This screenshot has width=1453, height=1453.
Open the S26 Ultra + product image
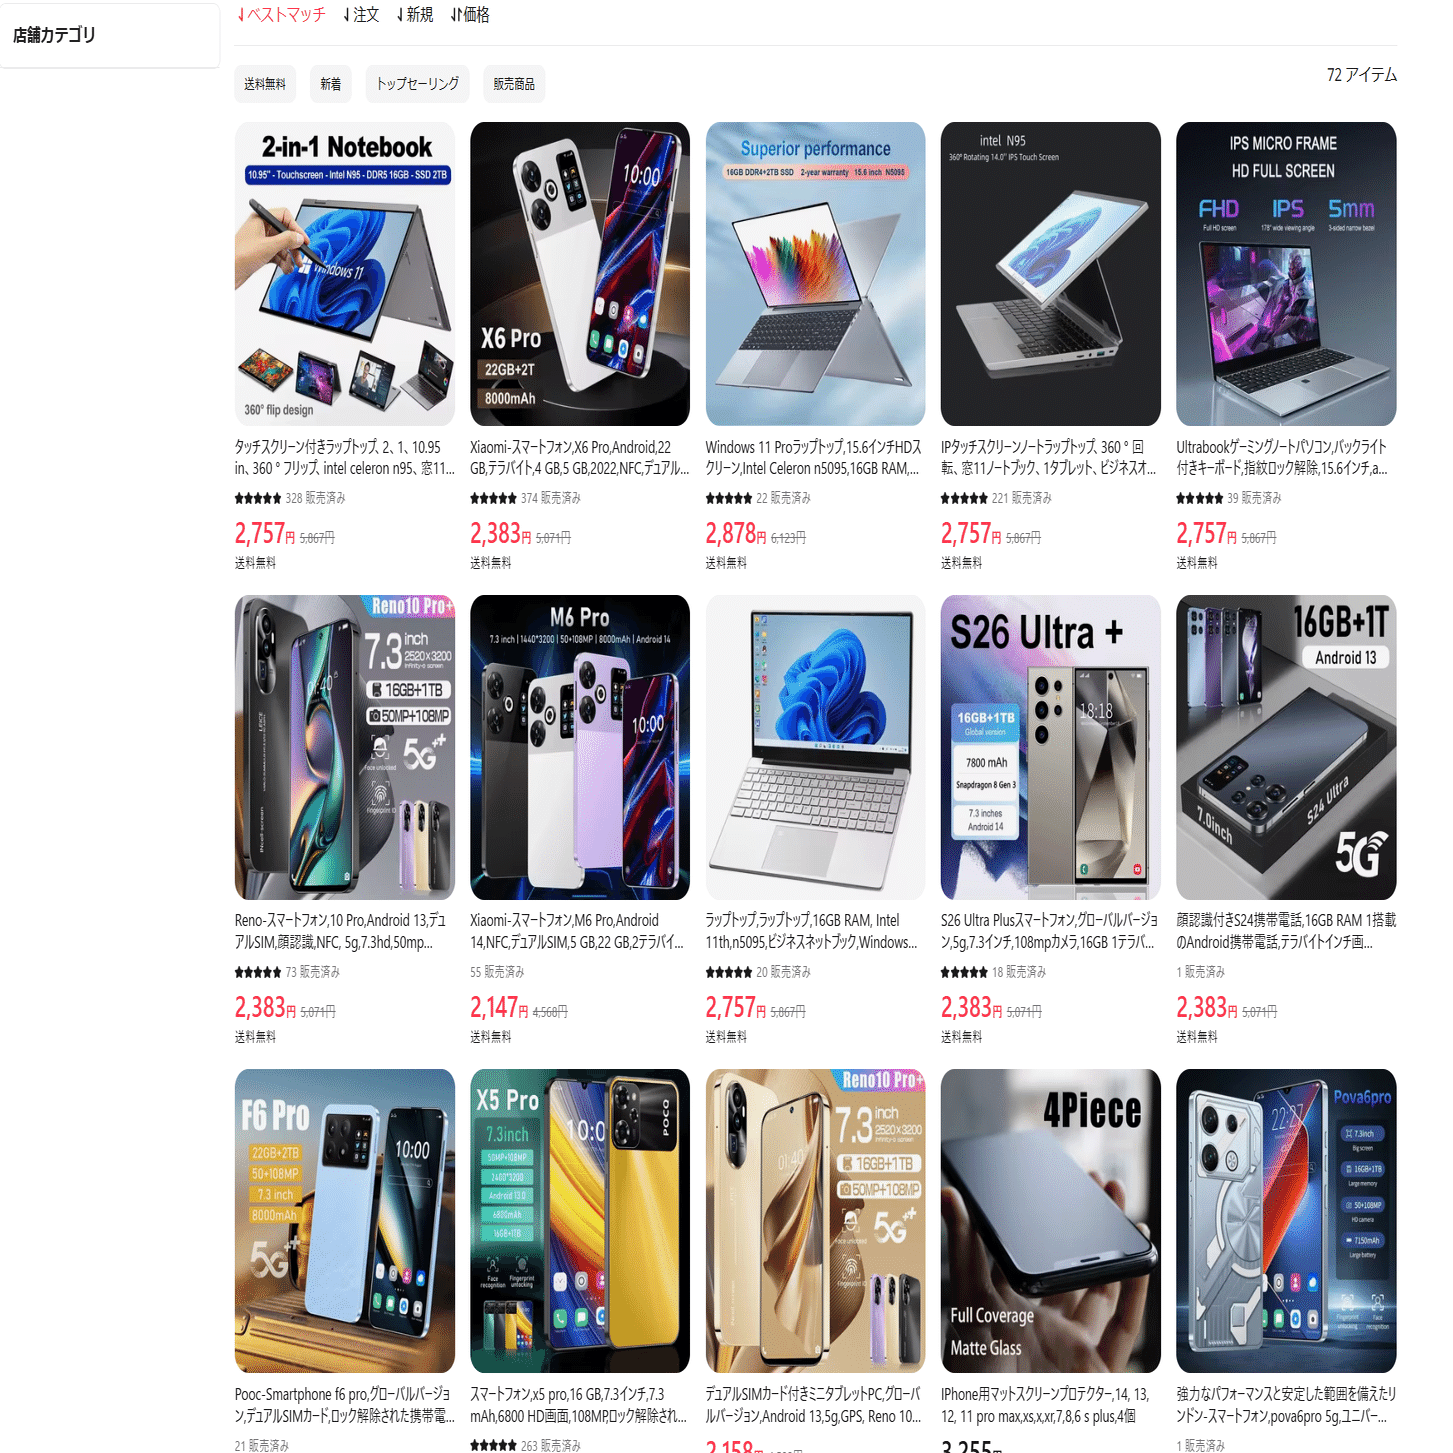[1051, 748]
